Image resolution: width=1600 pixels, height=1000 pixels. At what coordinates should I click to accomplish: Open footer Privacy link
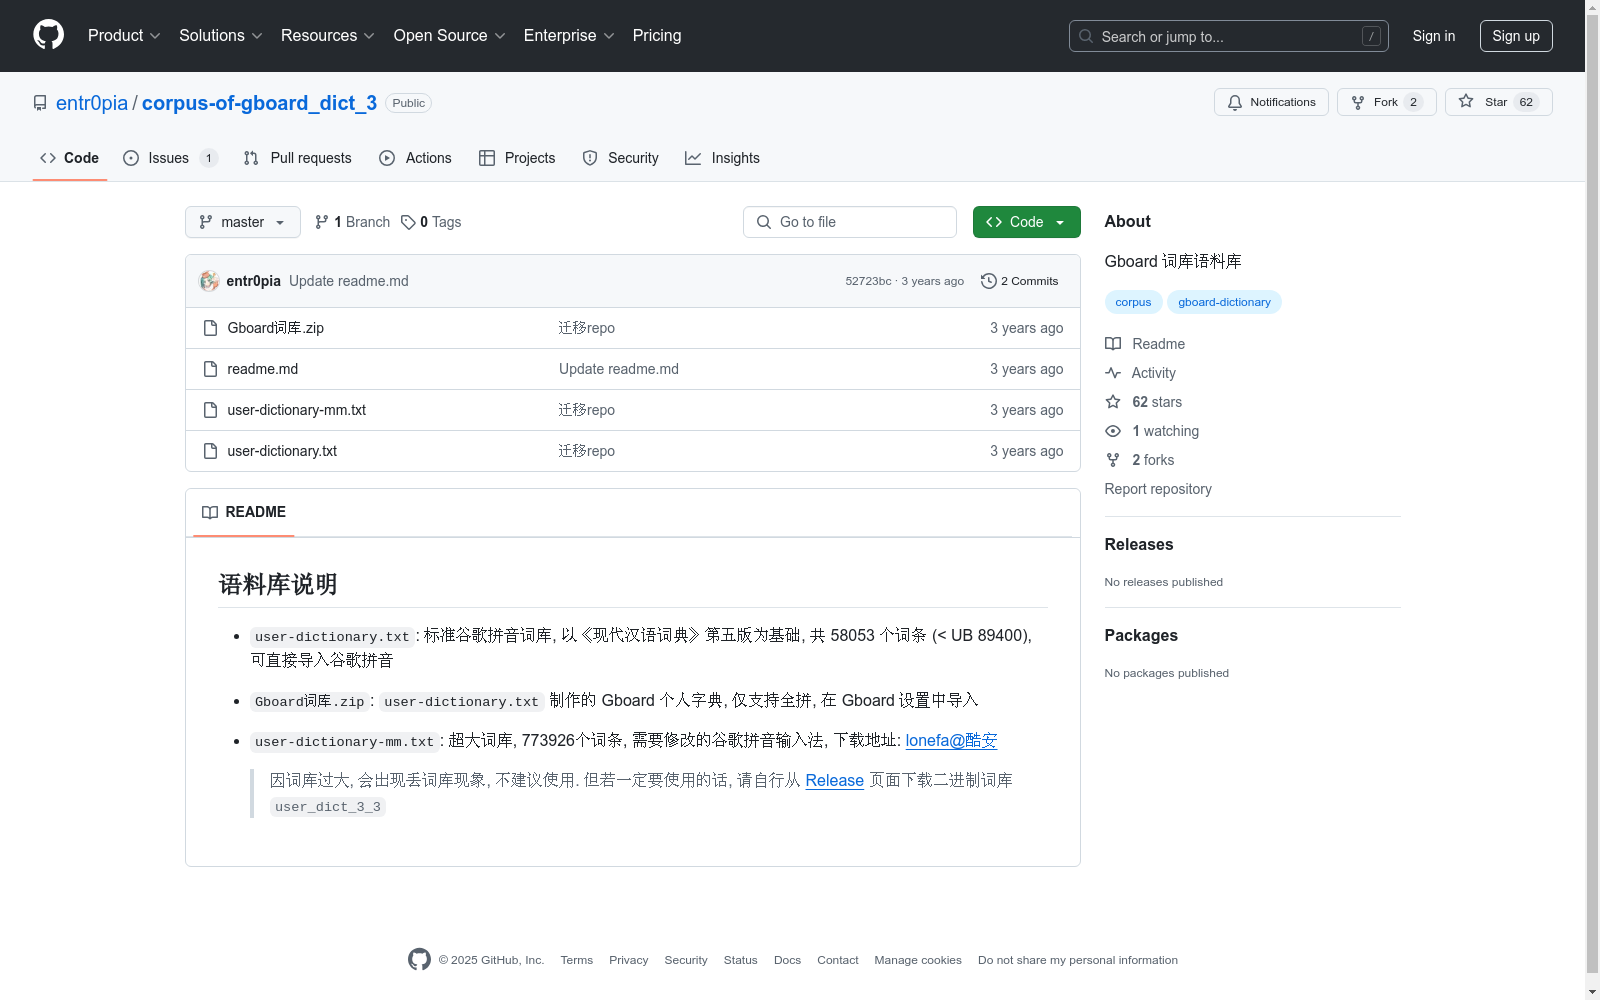point(629,960)
